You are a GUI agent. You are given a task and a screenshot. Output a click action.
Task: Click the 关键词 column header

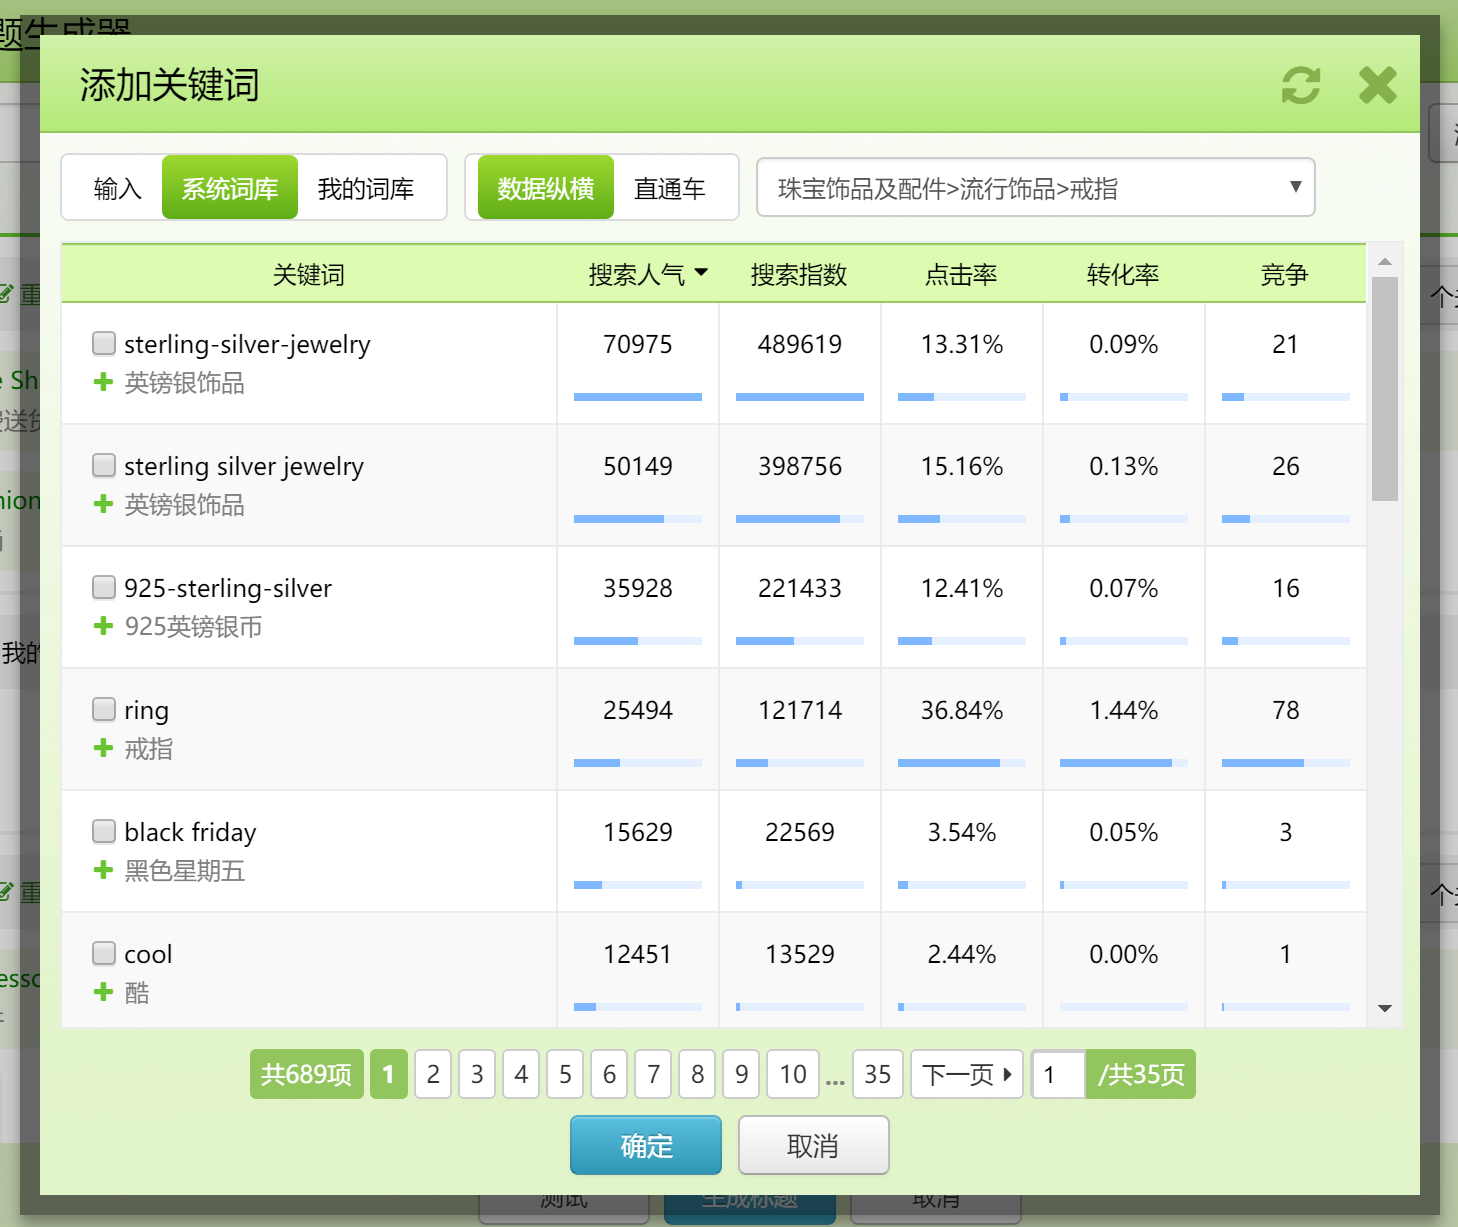(309, 274)
